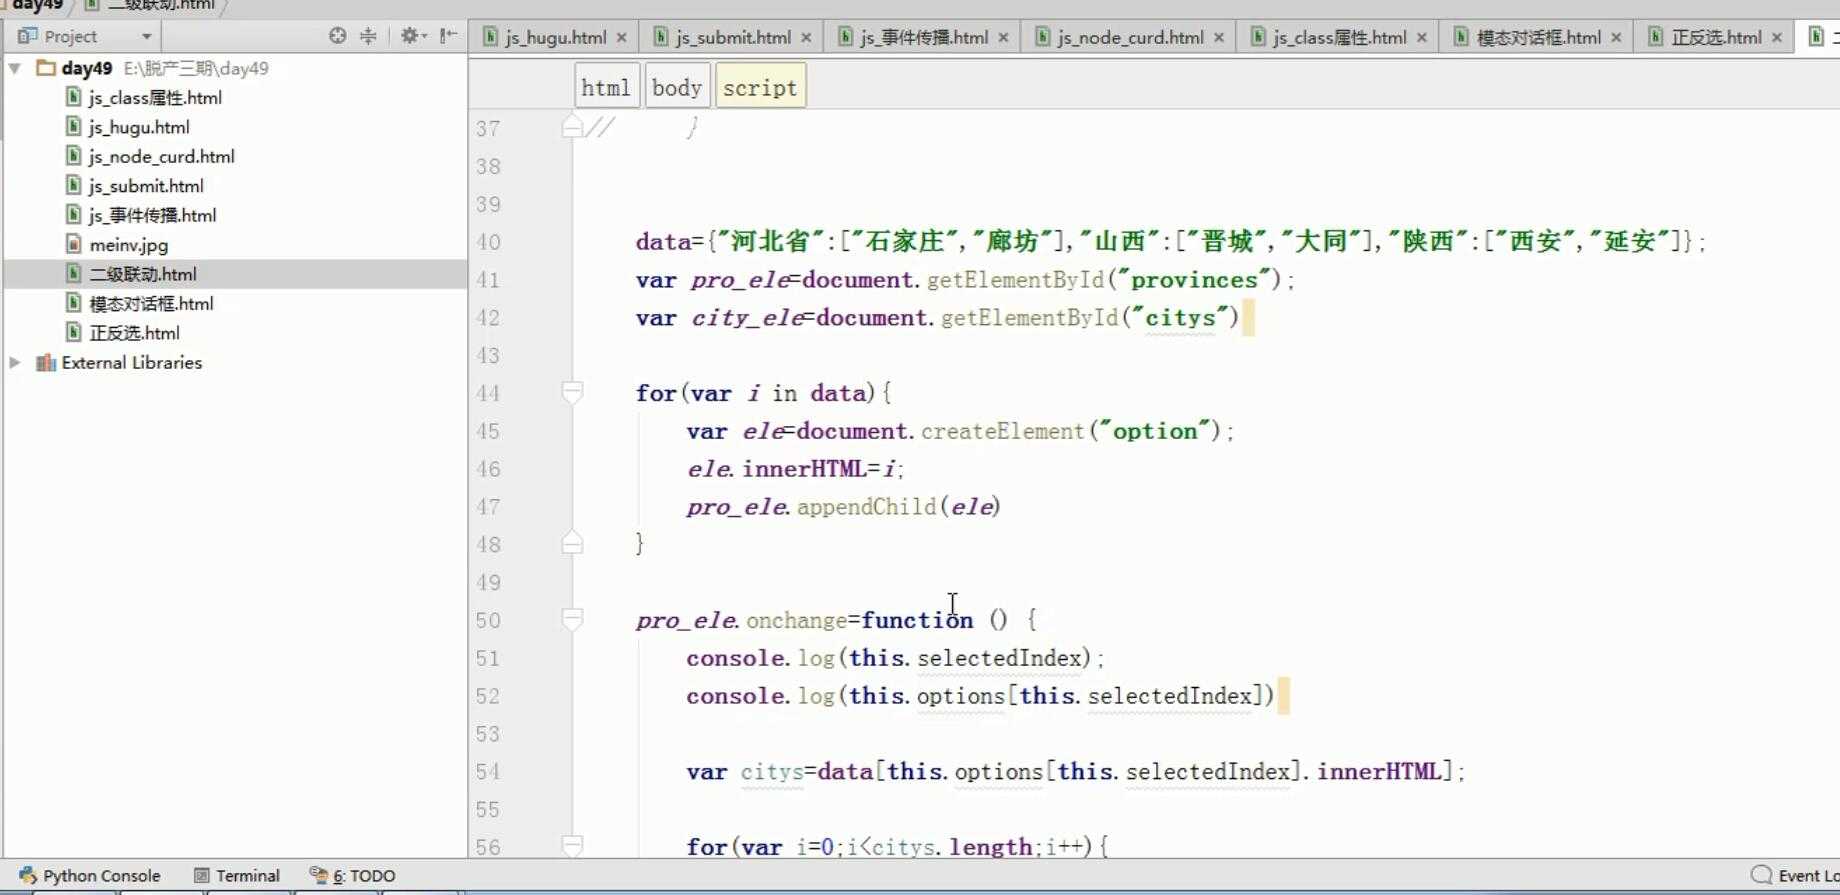Image resolution: width=1840 pixels, height=895 pixels.
Task: Click the html breadcrumb
Action: [x=606, y=87]
